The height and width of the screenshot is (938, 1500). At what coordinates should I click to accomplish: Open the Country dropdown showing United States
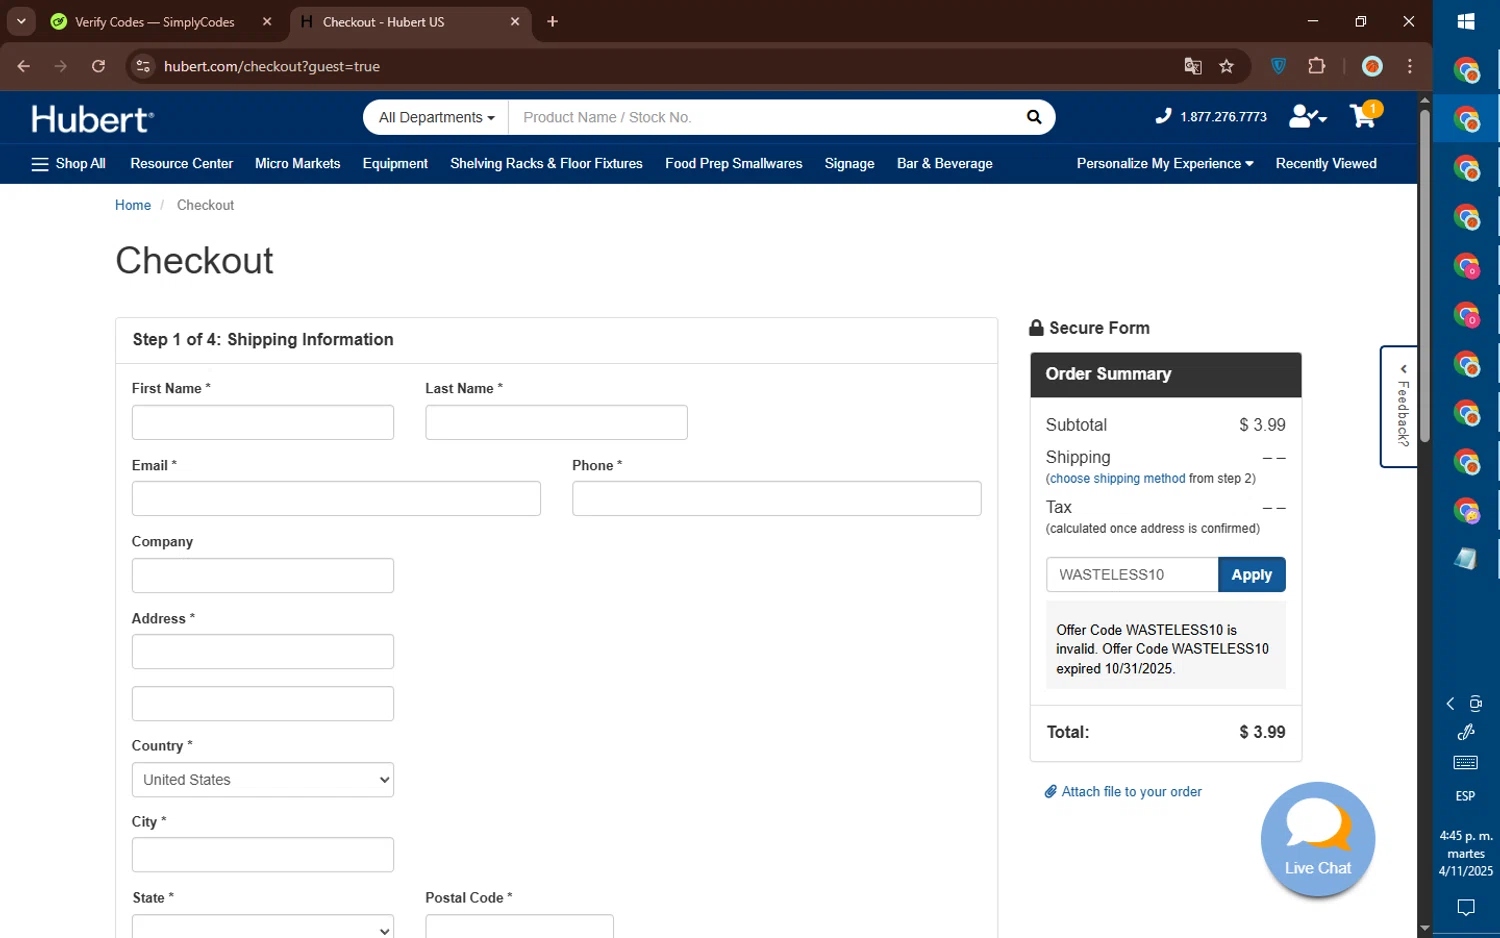coord(263,780)
